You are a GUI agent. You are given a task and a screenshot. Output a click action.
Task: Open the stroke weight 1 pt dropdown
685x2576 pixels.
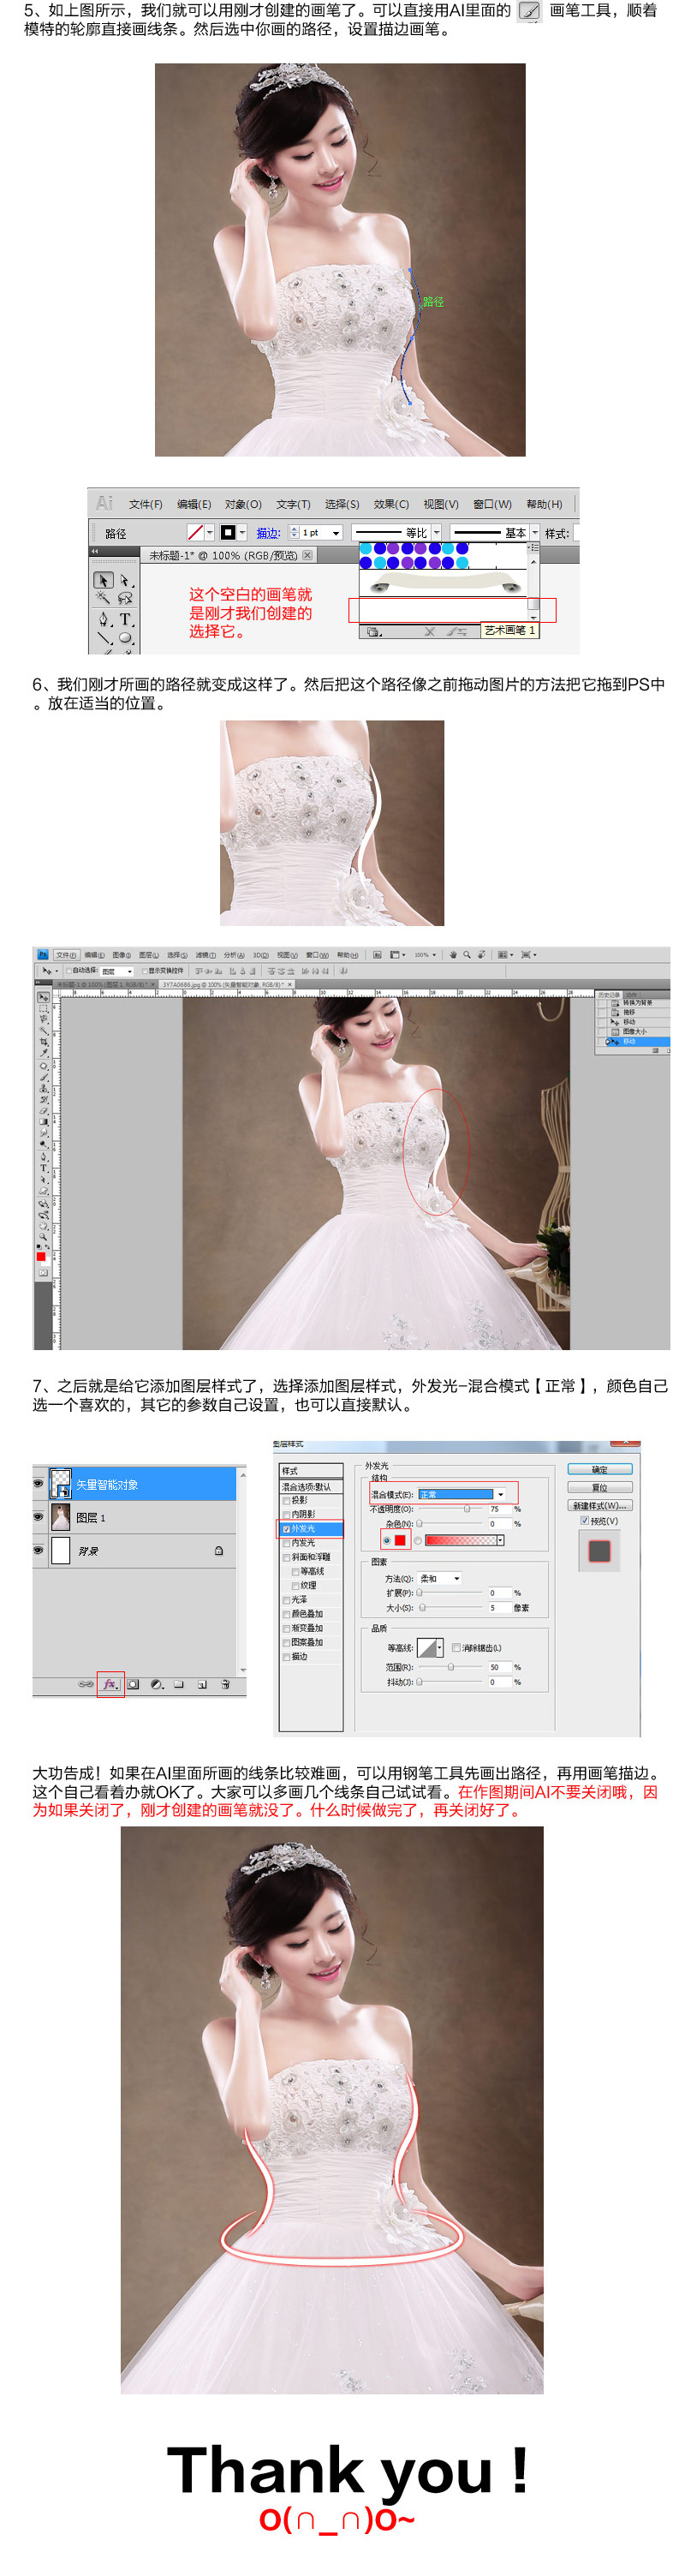pyautogui.click(x=336, y=533)
